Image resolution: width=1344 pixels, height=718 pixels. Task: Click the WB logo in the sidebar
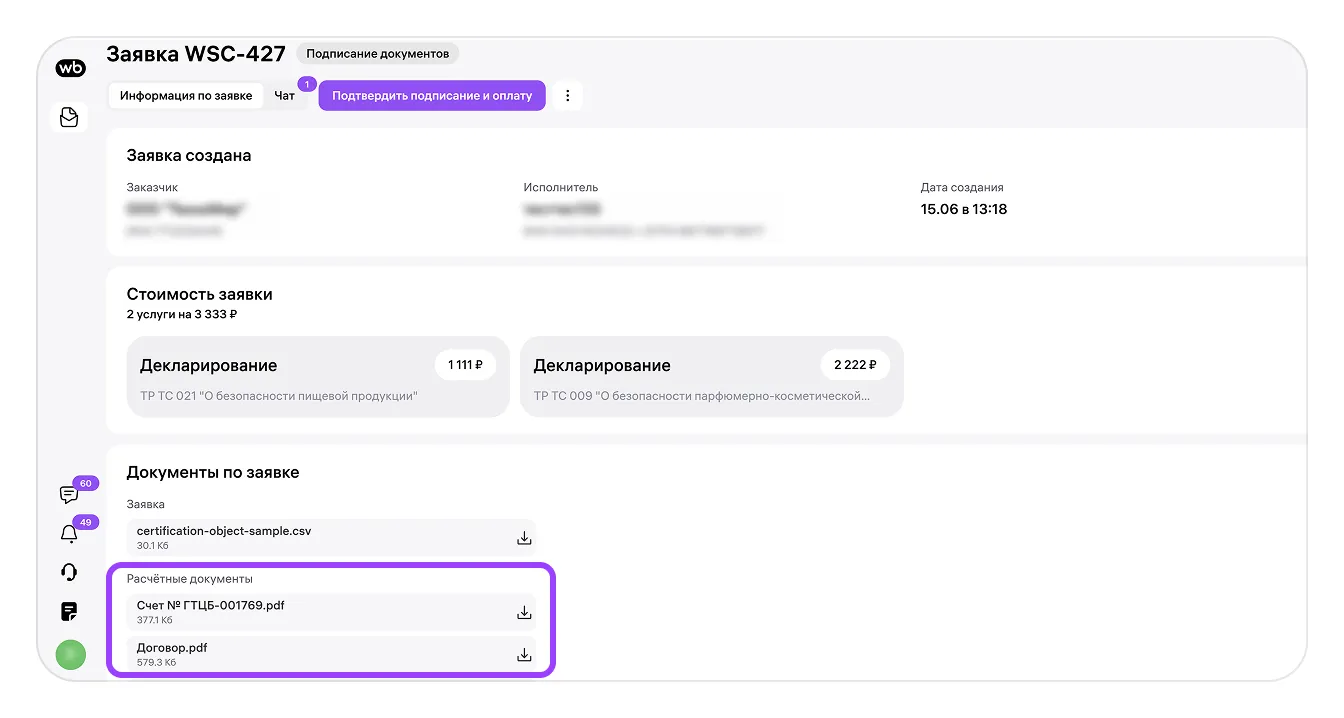tap(70, 68)
